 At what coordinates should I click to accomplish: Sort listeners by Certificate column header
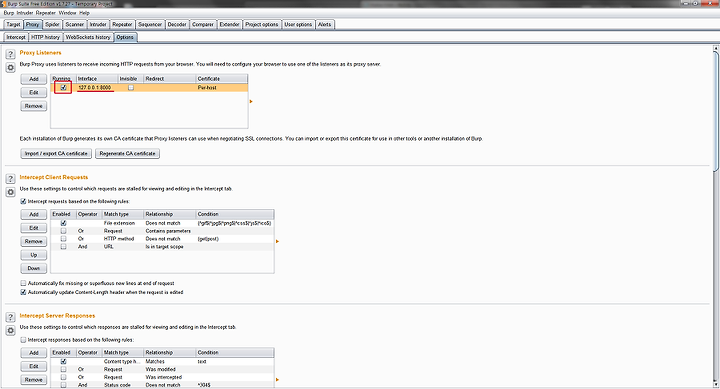[222, 79]
